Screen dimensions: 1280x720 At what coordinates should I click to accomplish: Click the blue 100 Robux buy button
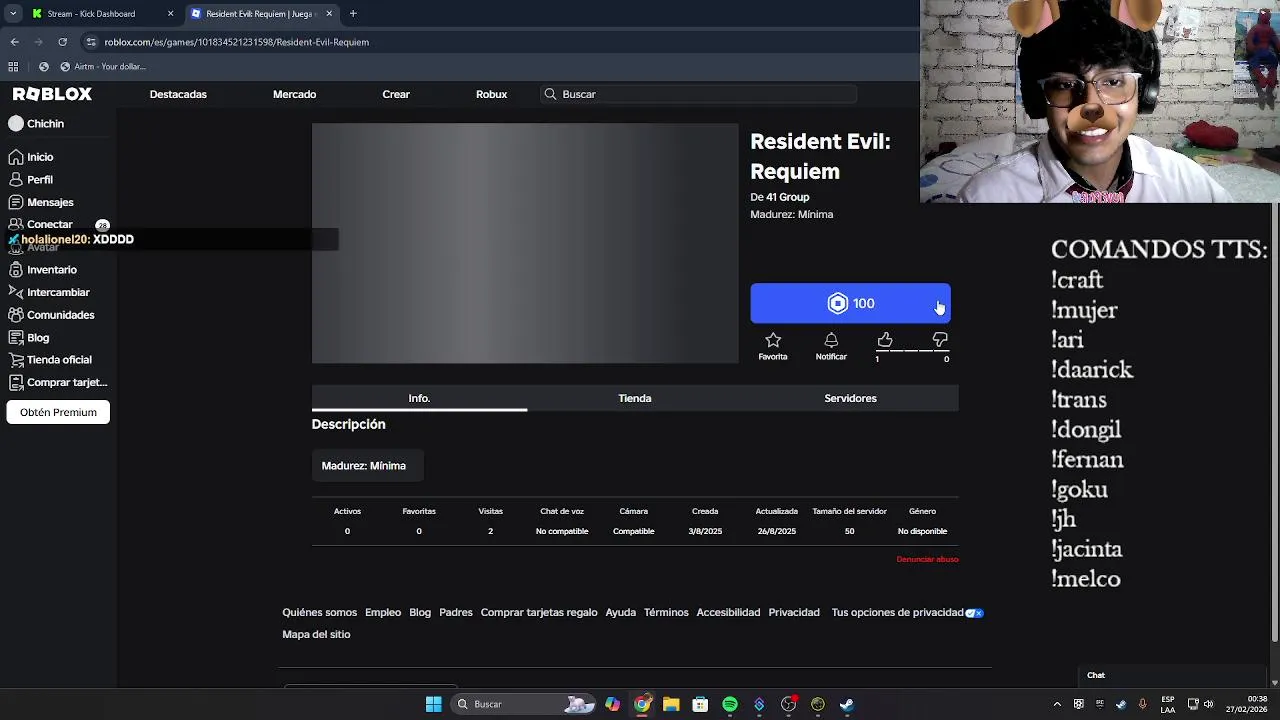point(850,303)
